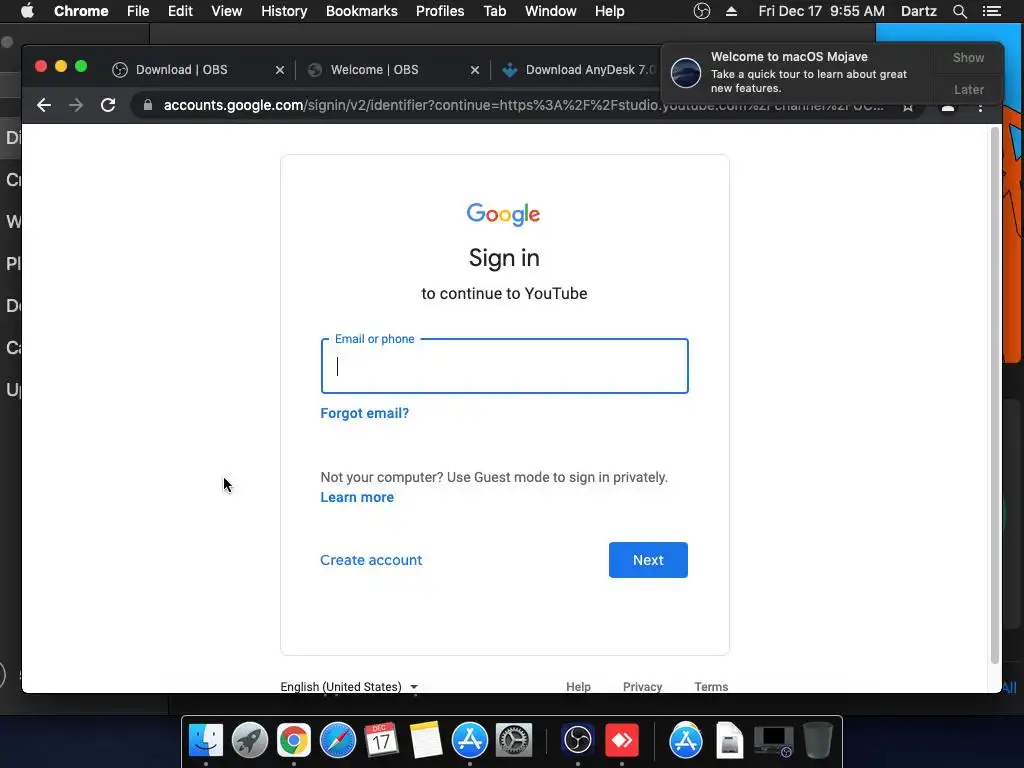Open the Privacy footer link

642,687
